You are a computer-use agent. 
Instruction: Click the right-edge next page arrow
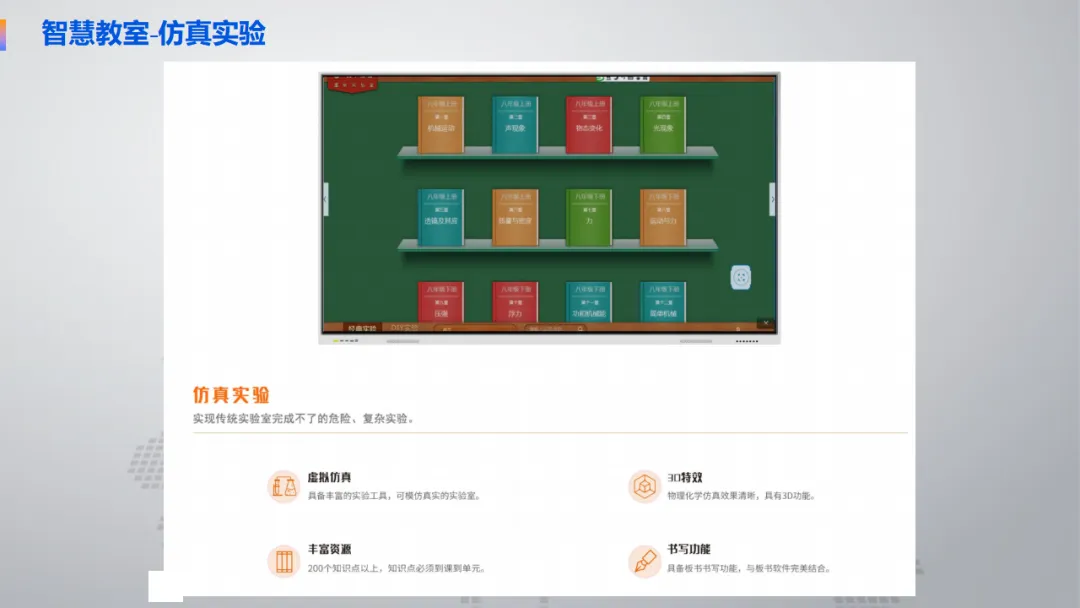pos(772,199)
